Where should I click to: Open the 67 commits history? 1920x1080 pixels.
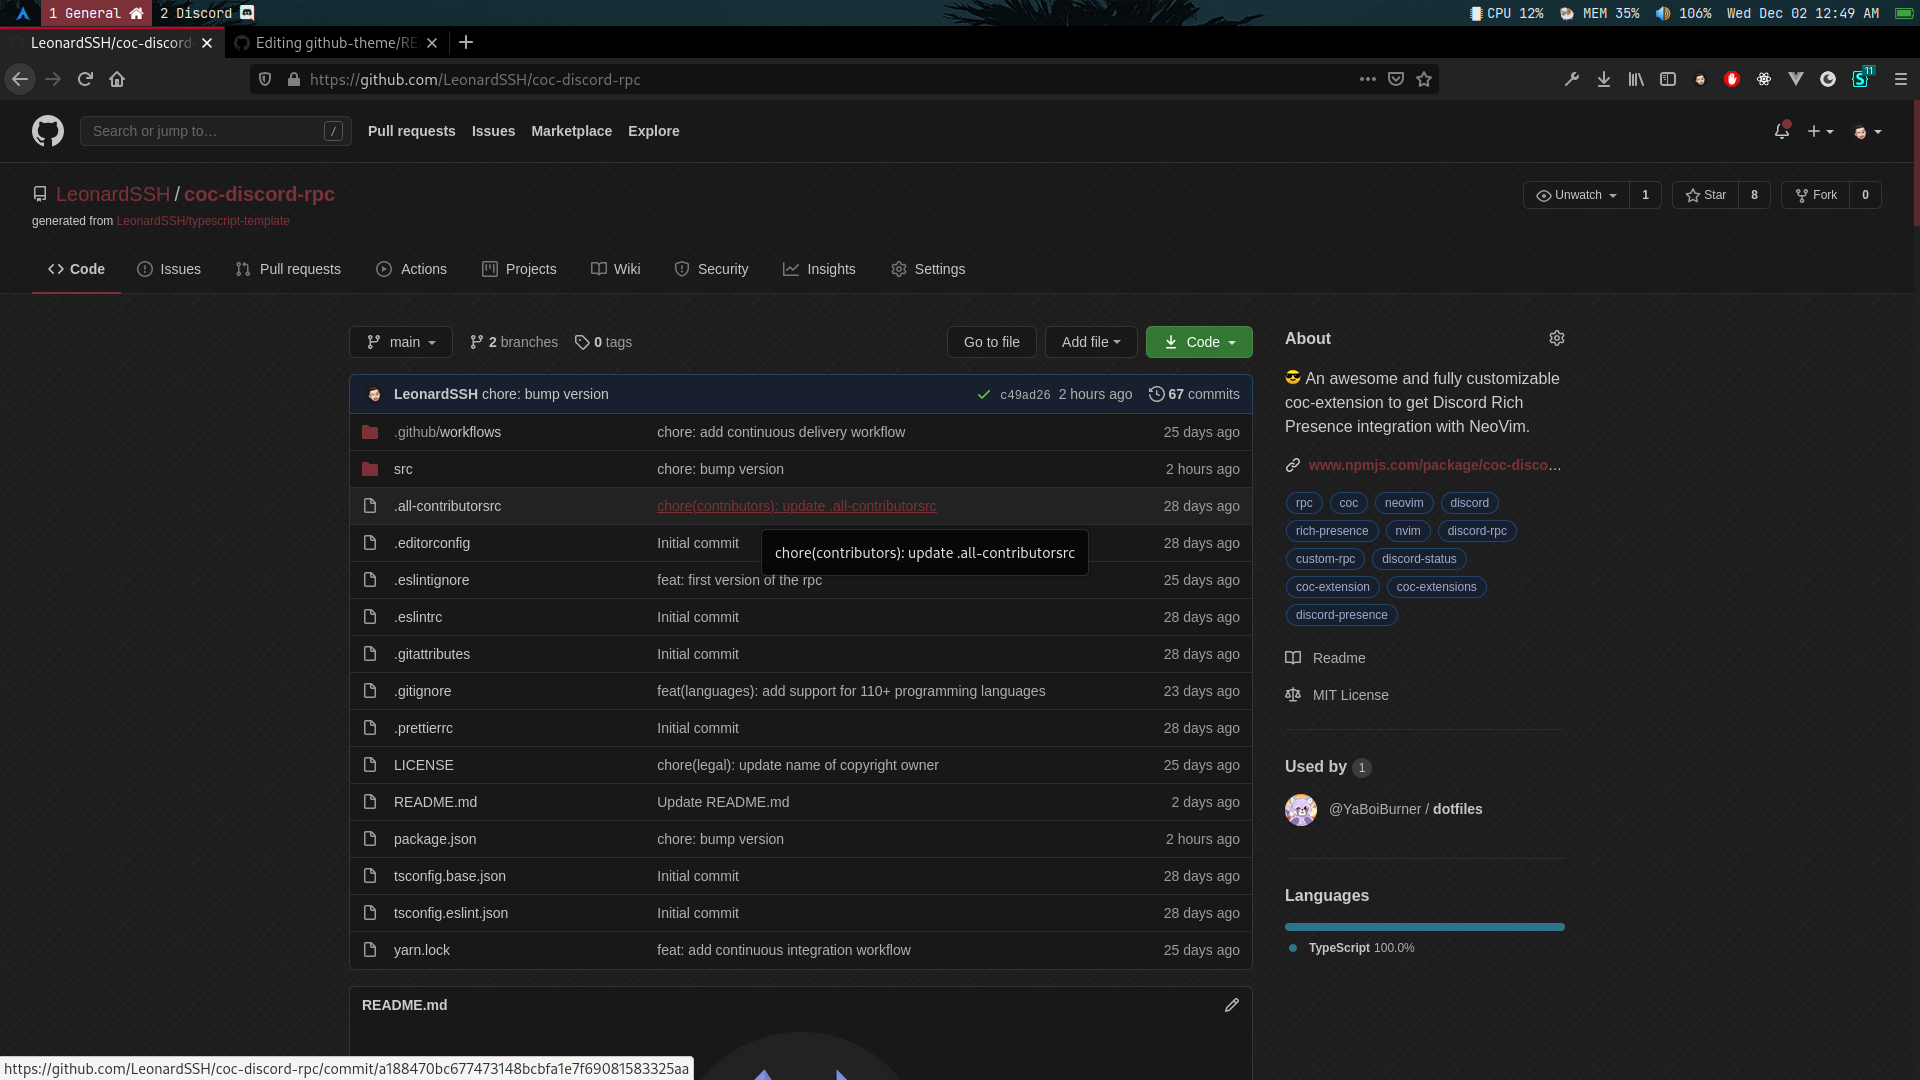pos(1194,395)
